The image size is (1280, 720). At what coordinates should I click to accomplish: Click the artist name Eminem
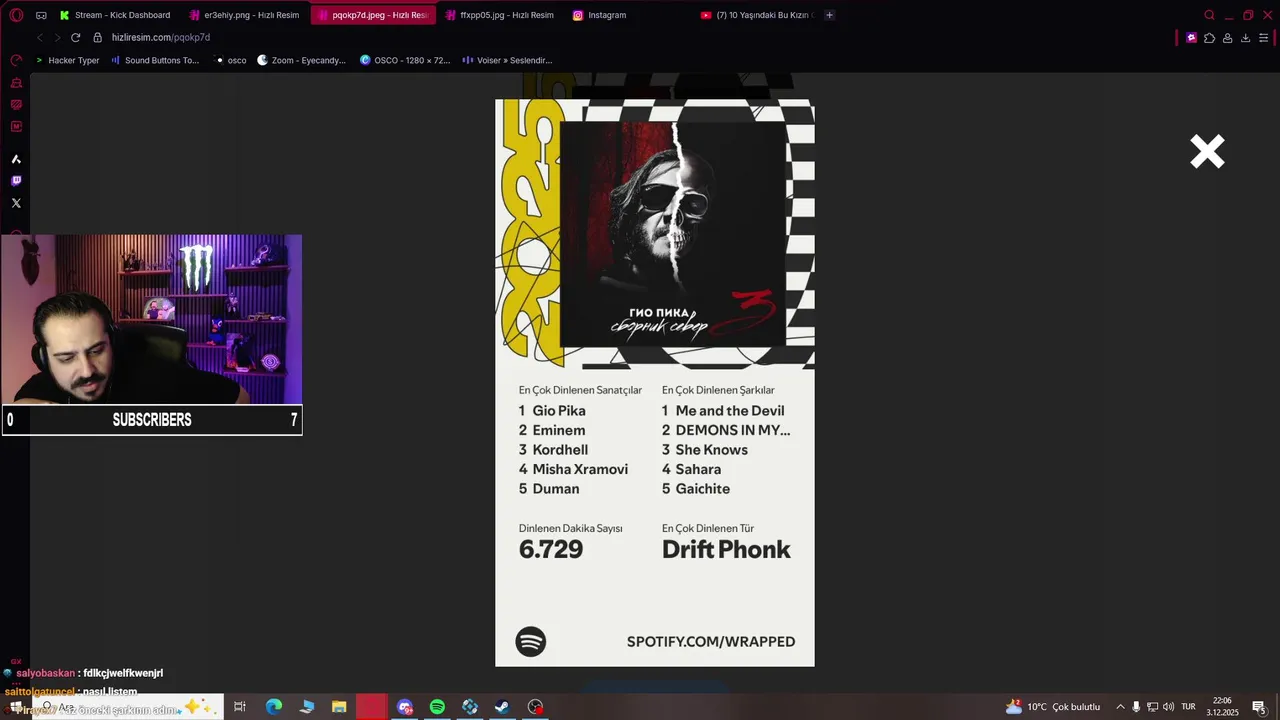click(559, 430)
